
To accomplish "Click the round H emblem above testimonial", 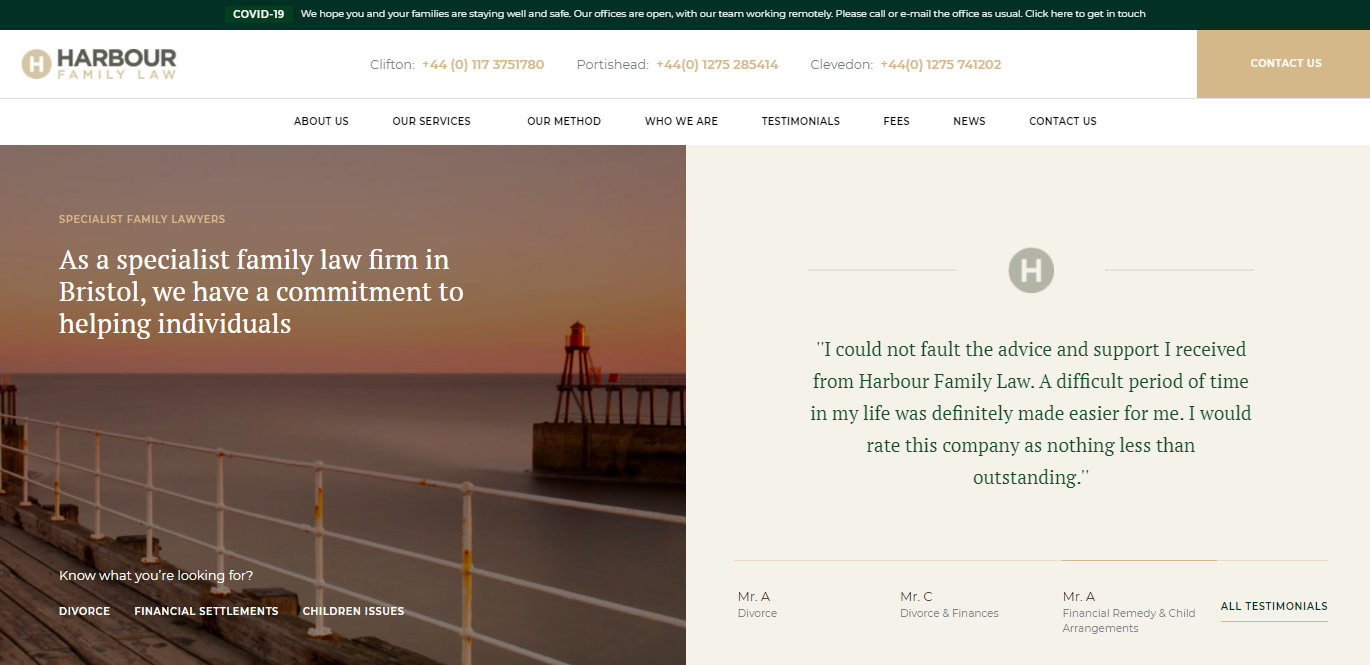I will tap(1031, 270).
